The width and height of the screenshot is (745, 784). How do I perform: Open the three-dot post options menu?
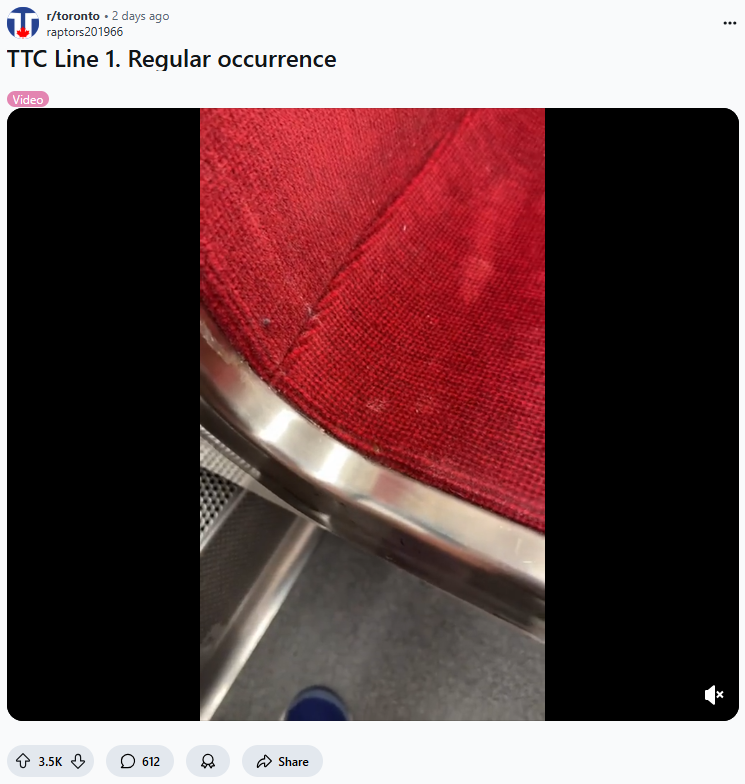(x=730, y=23)
